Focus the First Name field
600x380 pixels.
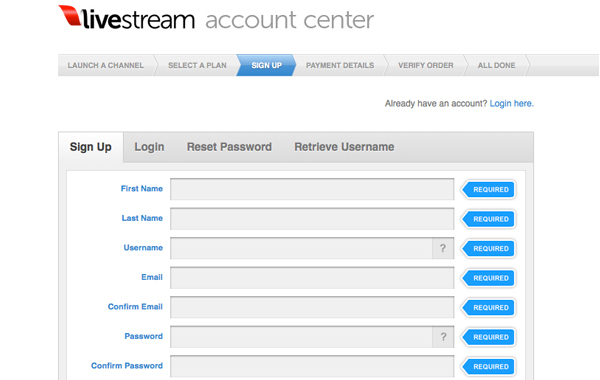coord(312,189)
